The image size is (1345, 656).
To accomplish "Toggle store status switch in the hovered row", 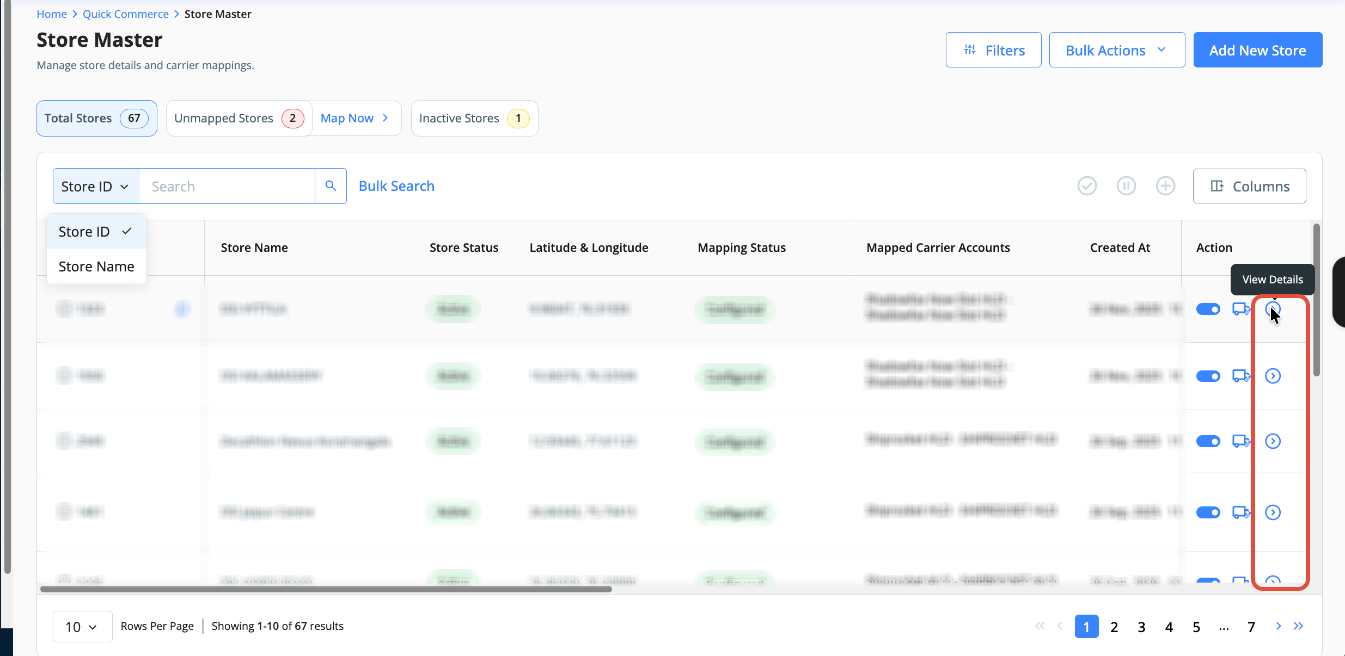I will click(1208, 310).
